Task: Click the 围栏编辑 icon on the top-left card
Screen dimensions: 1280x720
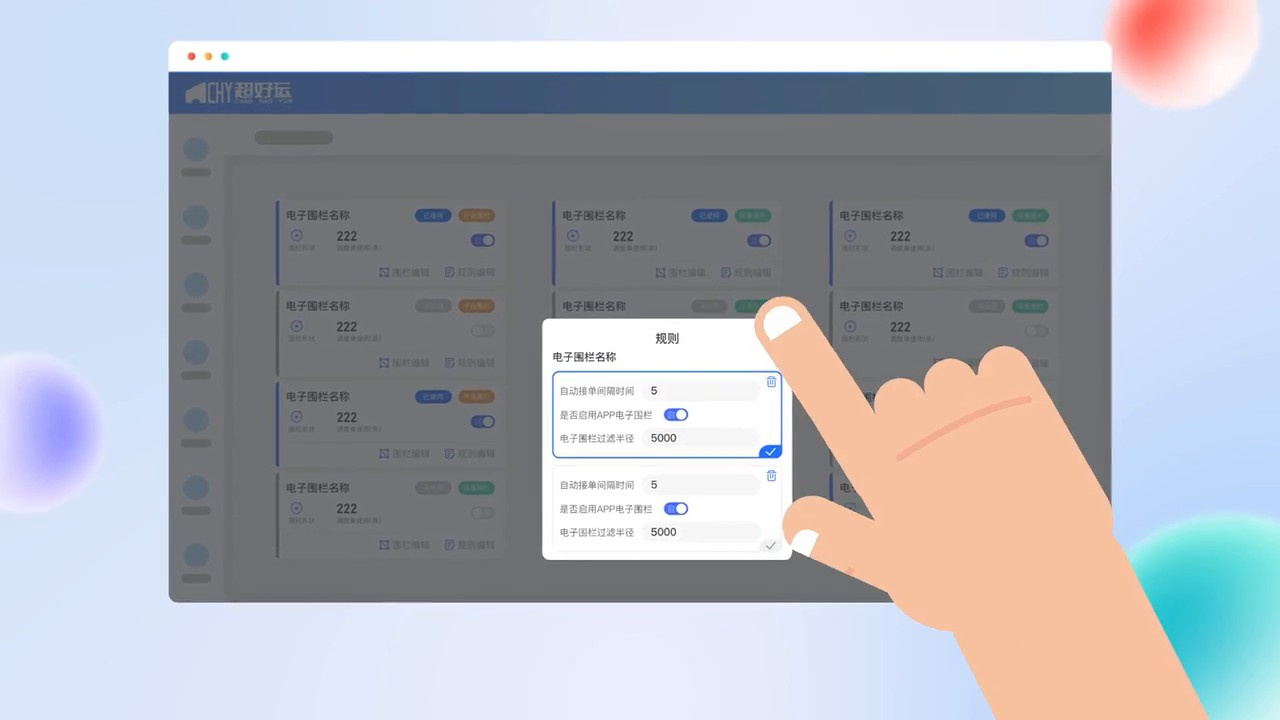Action: coord(385,272)
